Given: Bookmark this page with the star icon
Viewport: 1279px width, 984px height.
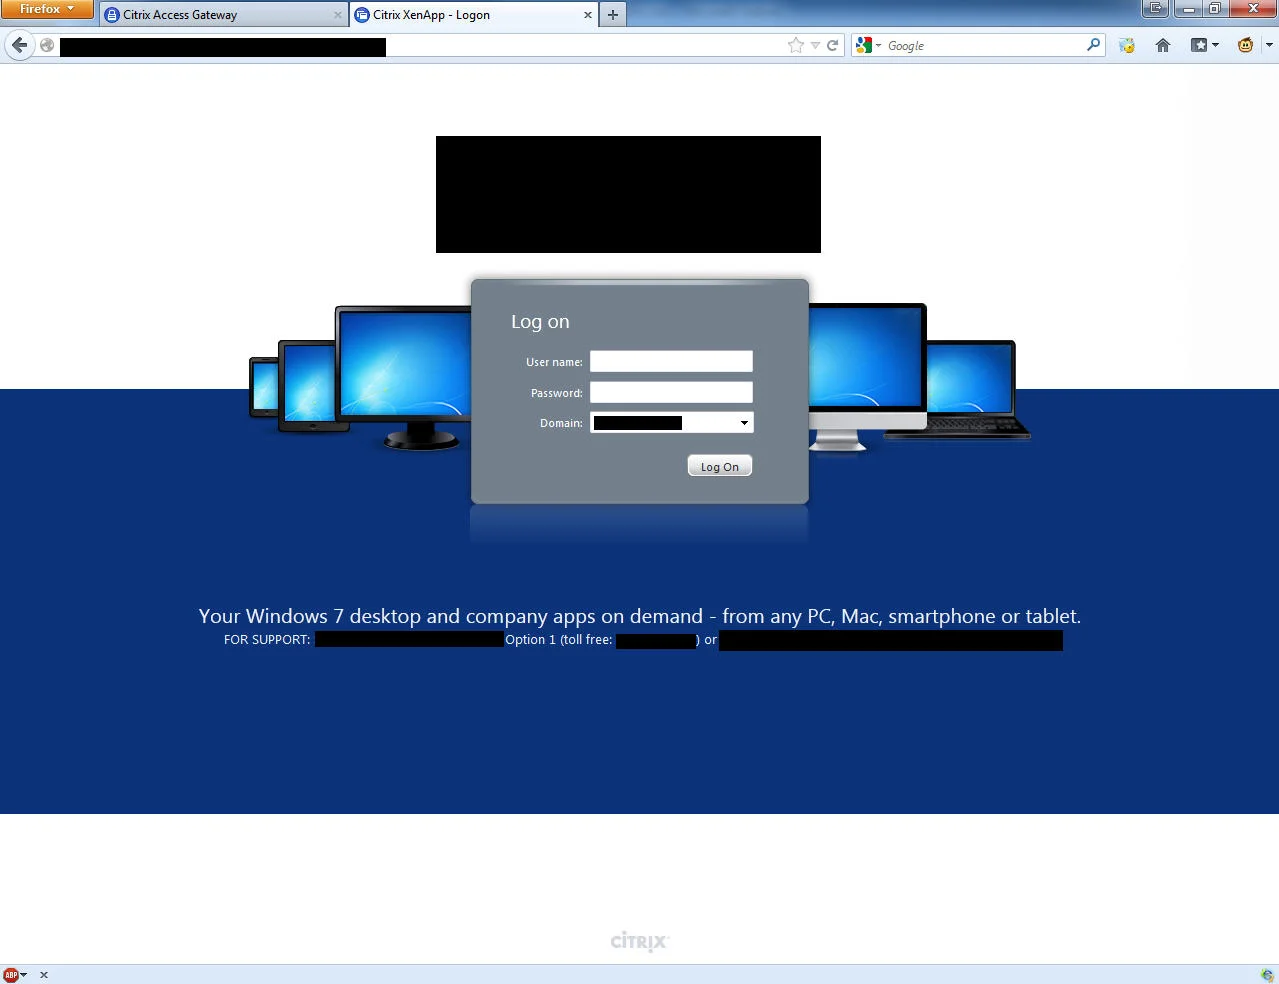Looking at the screenshot, I should pyautogui.click(x=796, y=45).
